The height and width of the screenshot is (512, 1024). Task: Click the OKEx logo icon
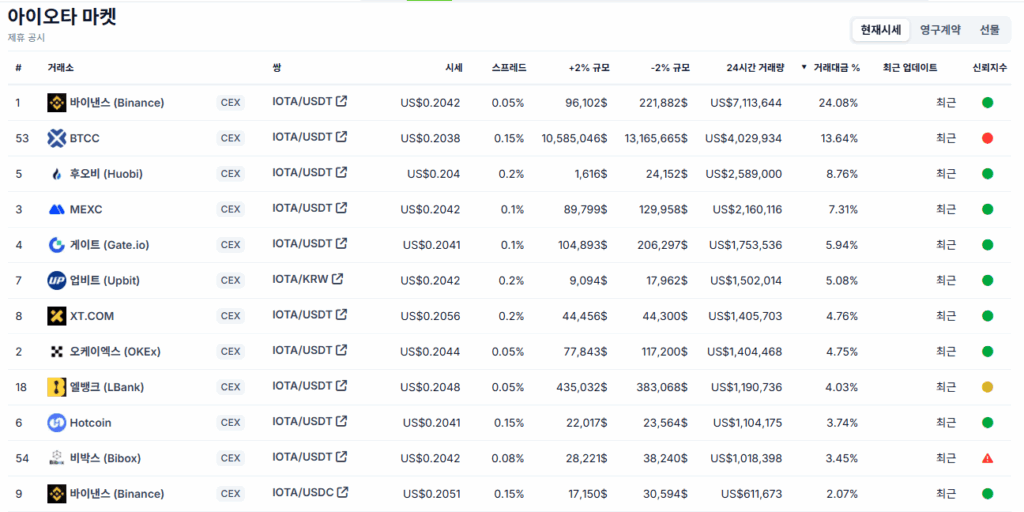[57, 351]
